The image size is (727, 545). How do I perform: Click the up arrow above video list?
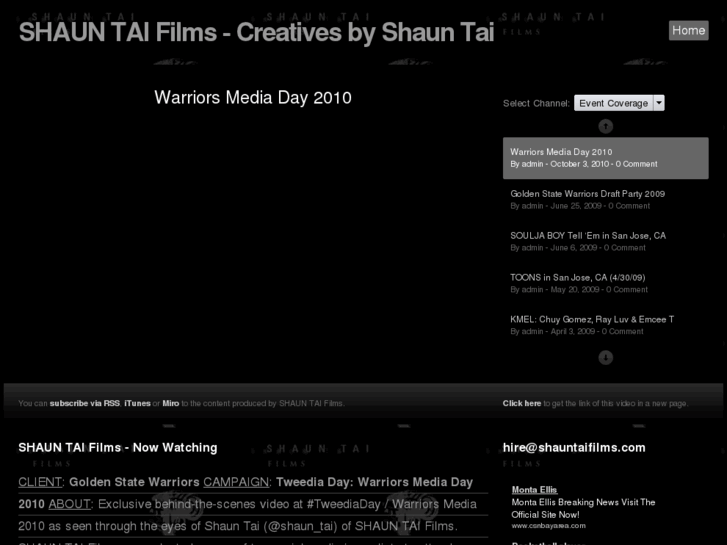pyautogui.click(x=606, y=126)
